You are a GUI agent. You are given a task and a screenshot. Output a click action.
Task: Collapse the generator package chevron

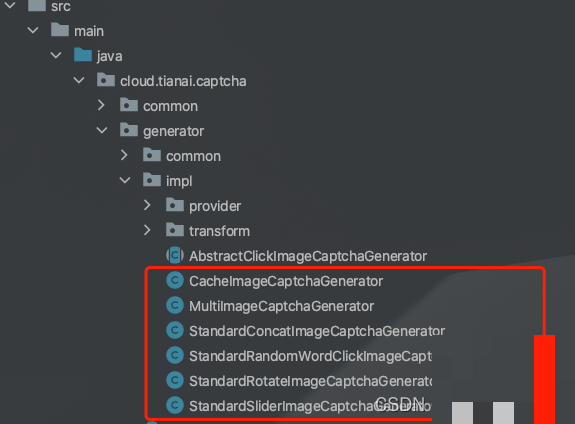pyautogui.click(x=102, y=130)
